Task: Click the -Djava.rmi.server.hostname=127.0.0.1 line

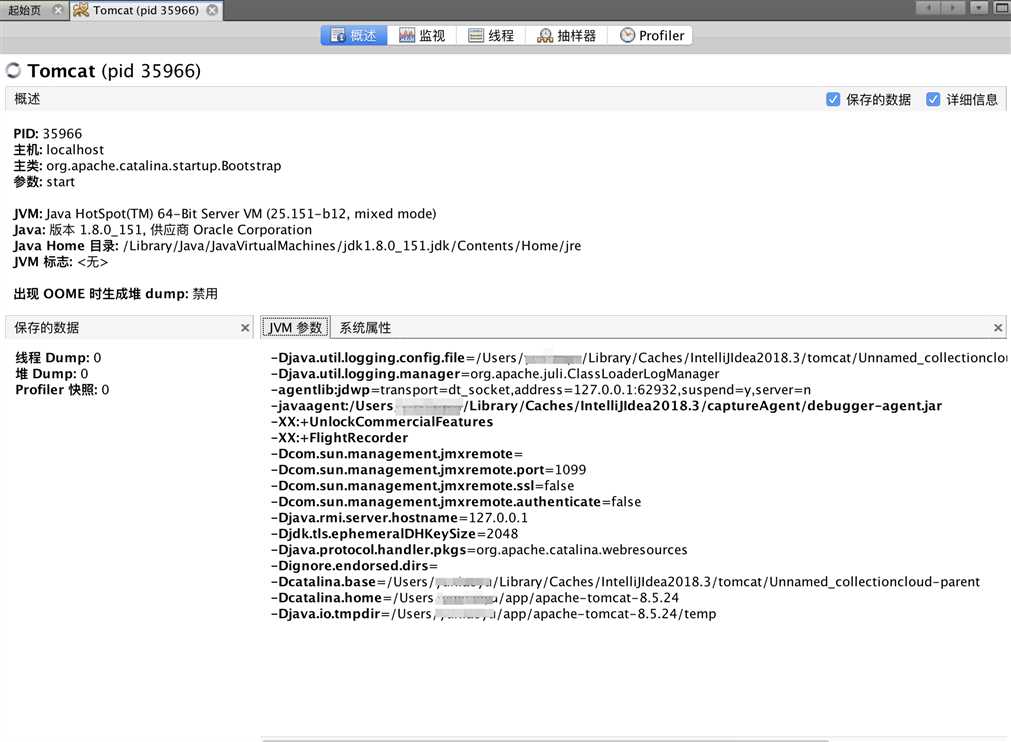Action: point(400,518)
